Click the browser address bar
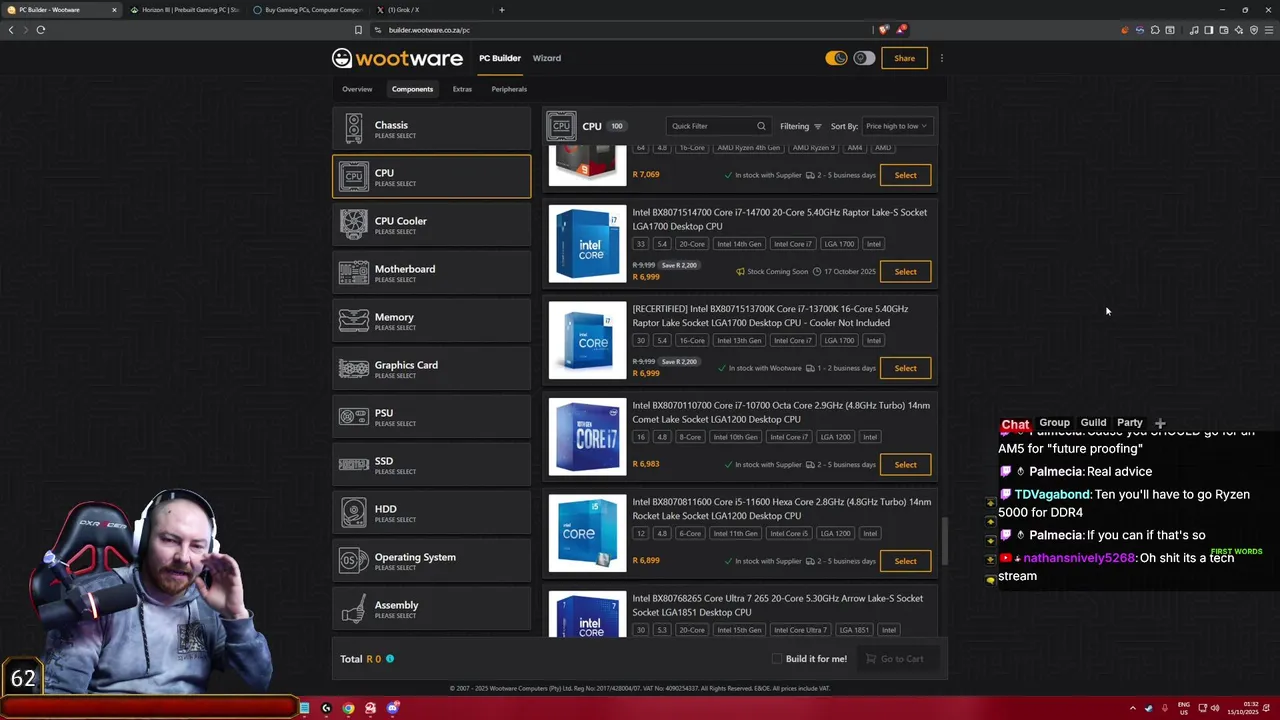This screenshot has height=720, width=1280. (620, 30)
